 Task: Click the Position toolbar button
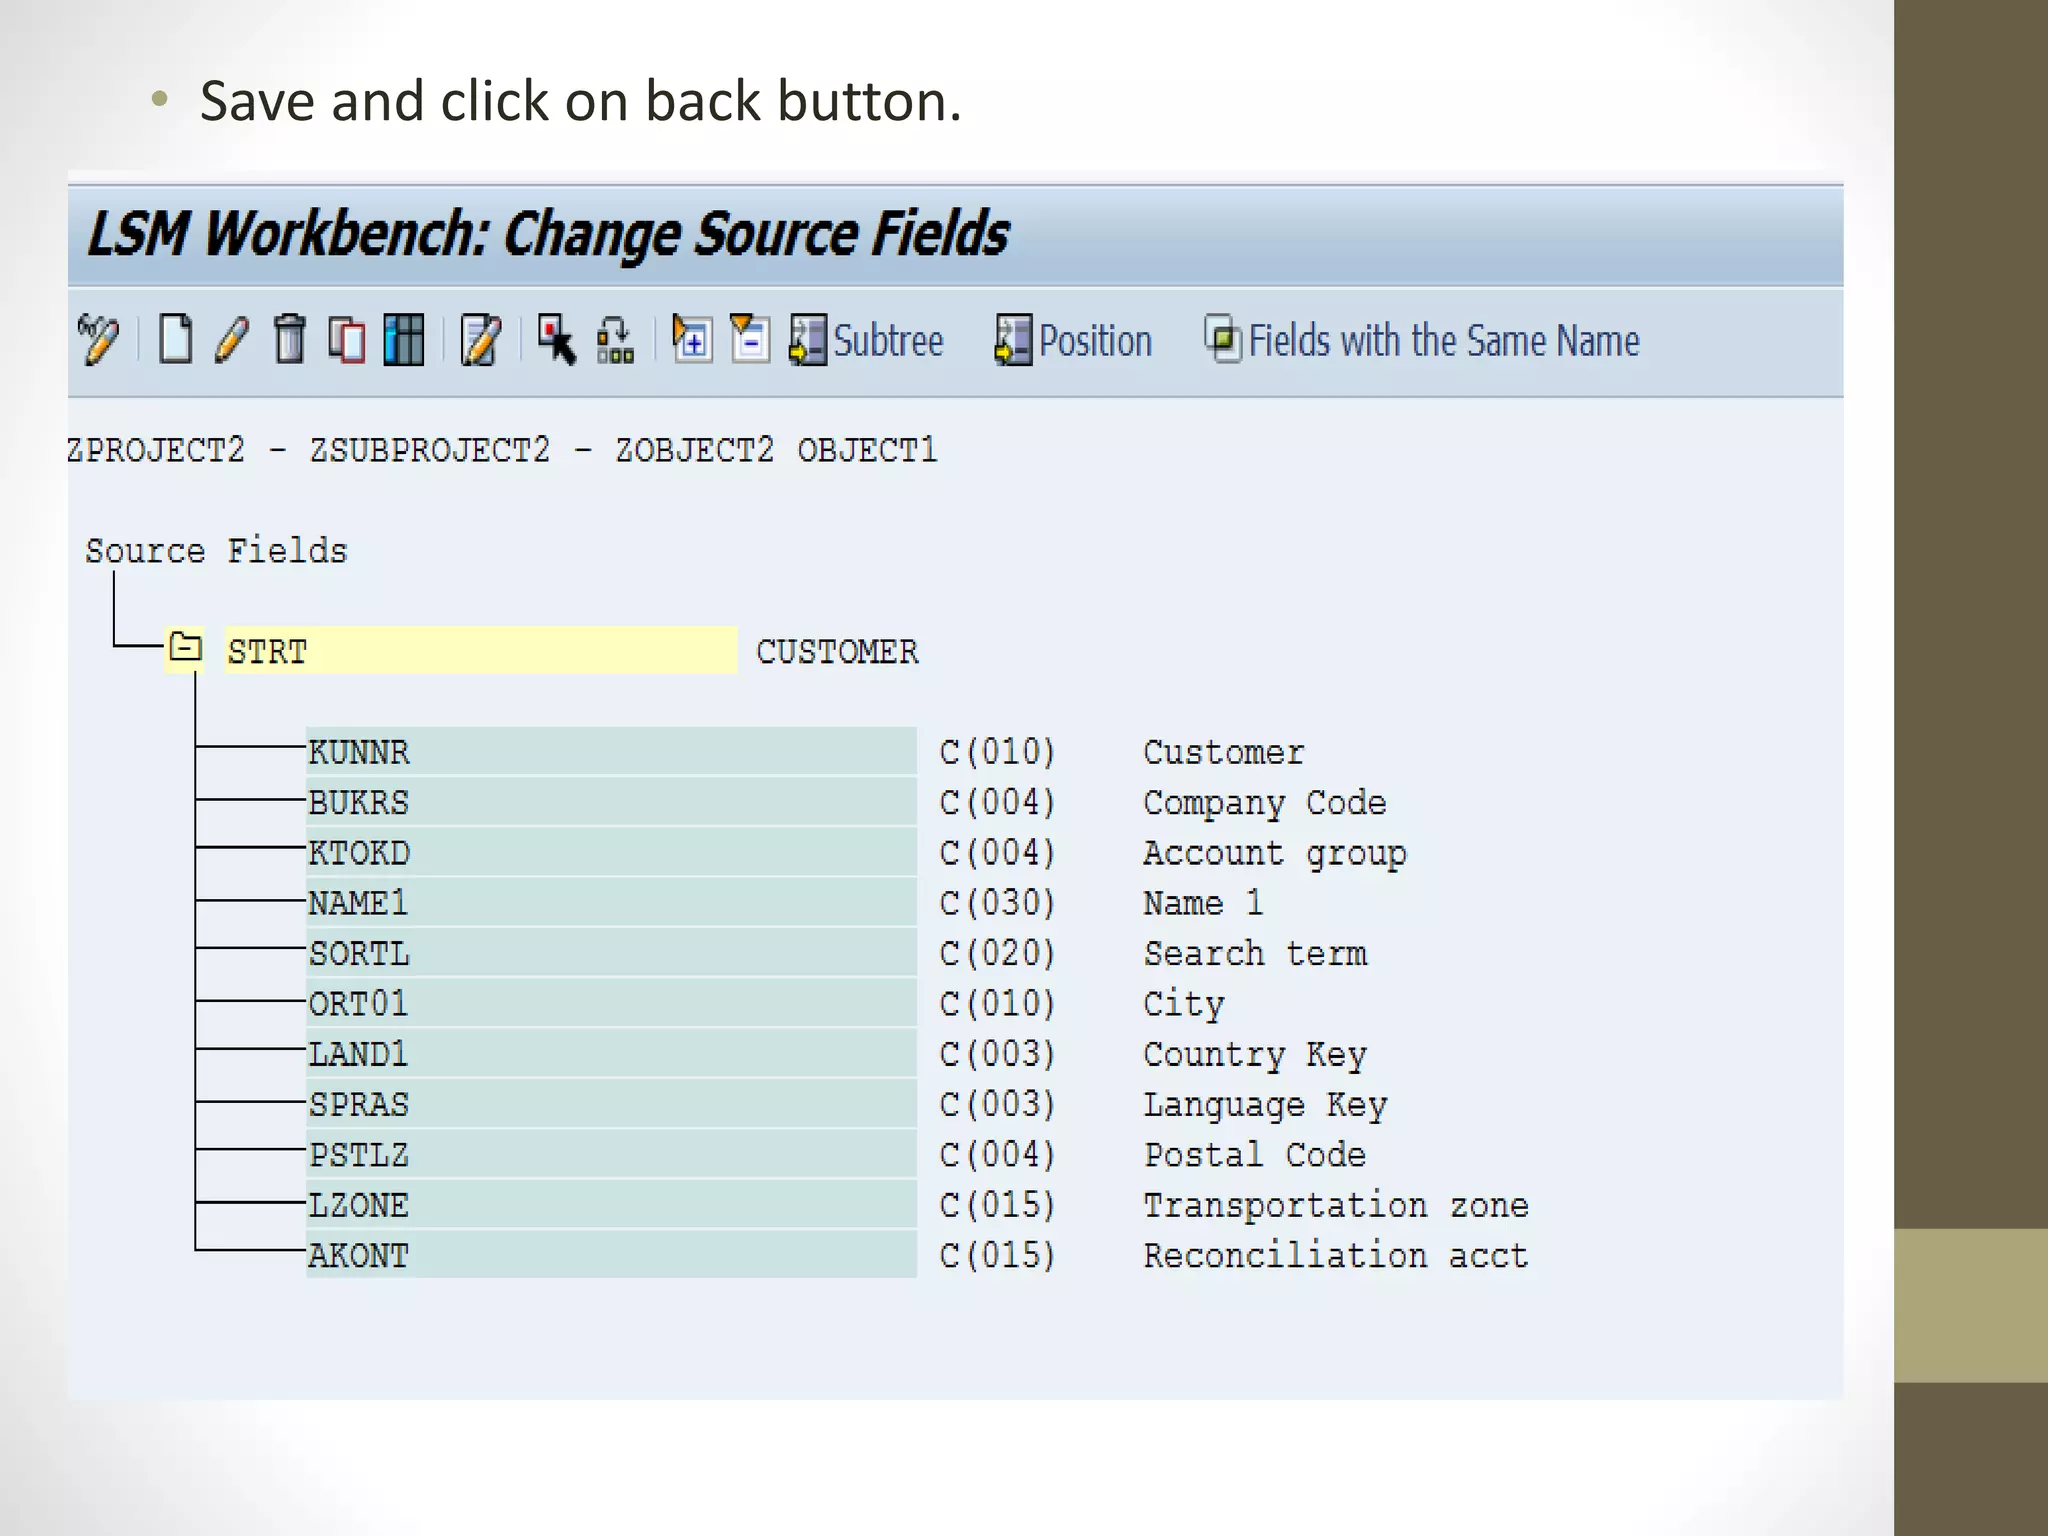(x=1073, y=341)
